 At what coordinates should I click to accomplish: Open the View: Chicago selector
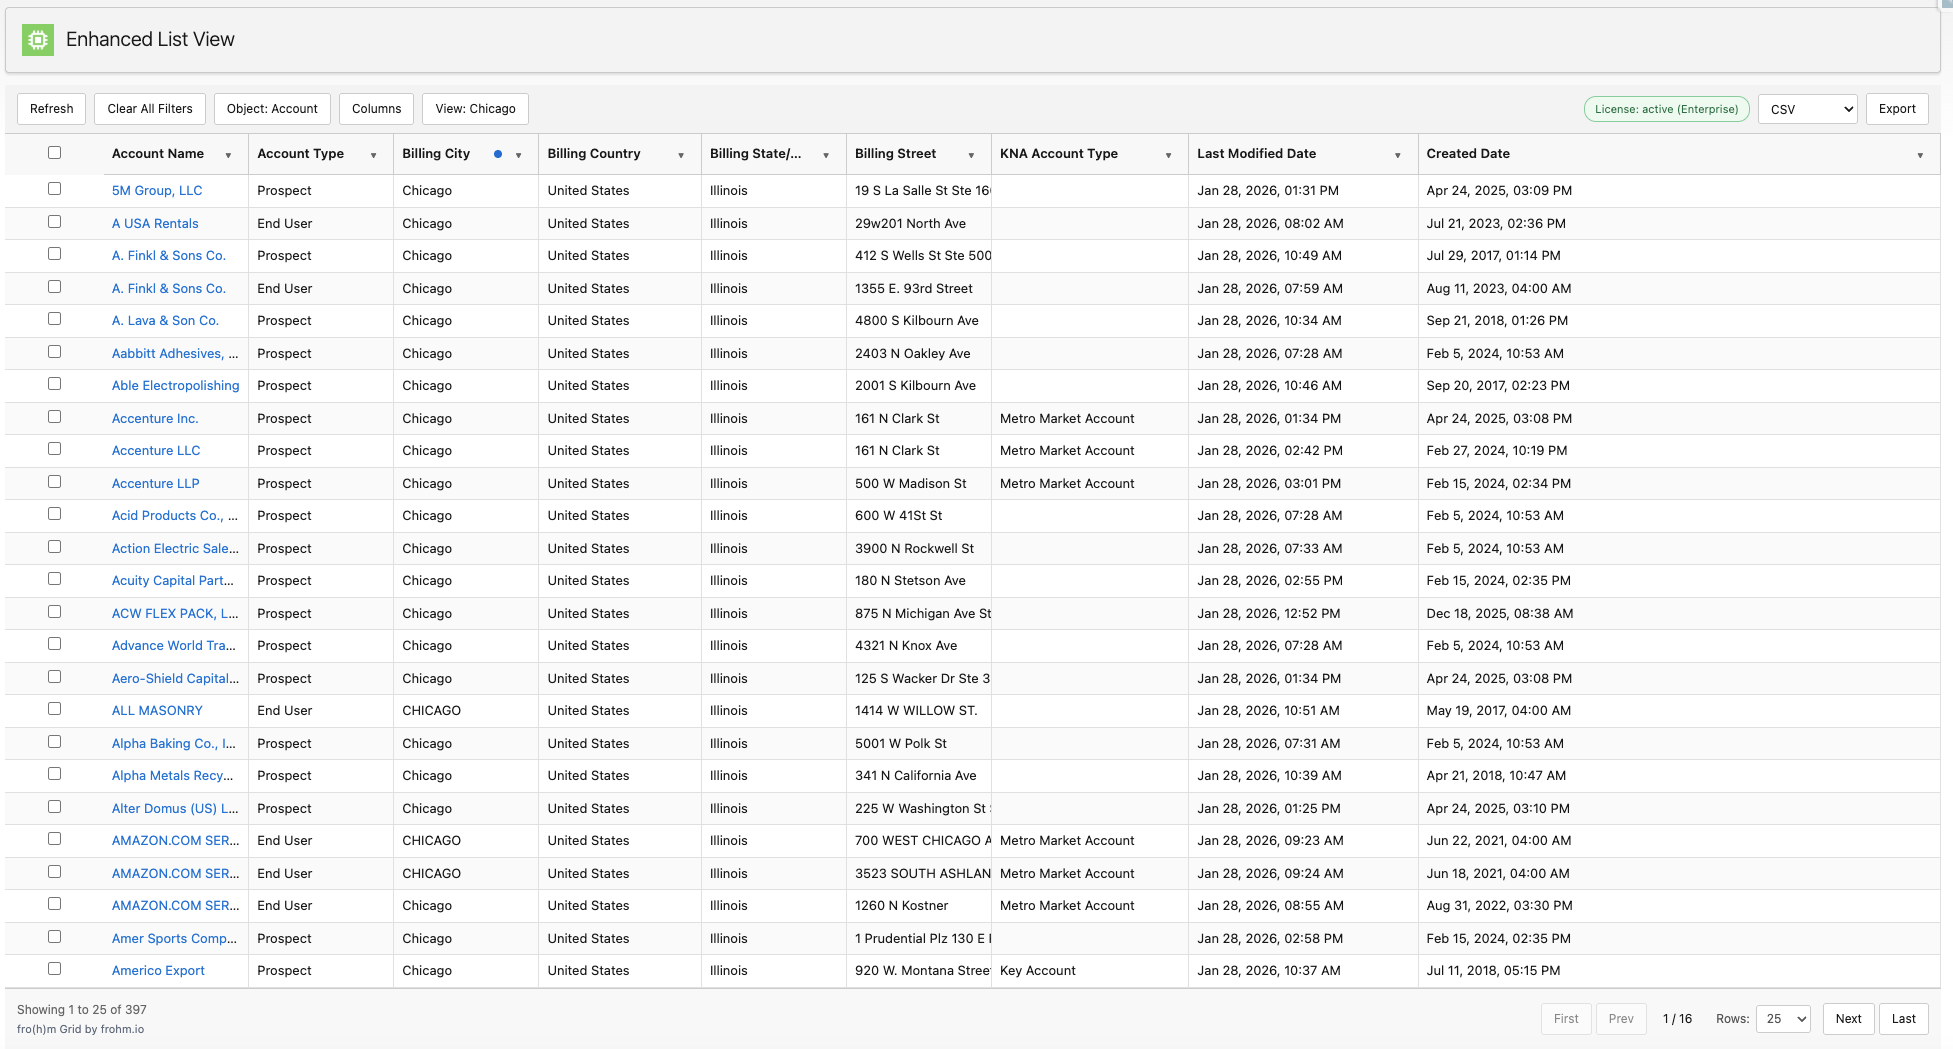tap(475, 109)
